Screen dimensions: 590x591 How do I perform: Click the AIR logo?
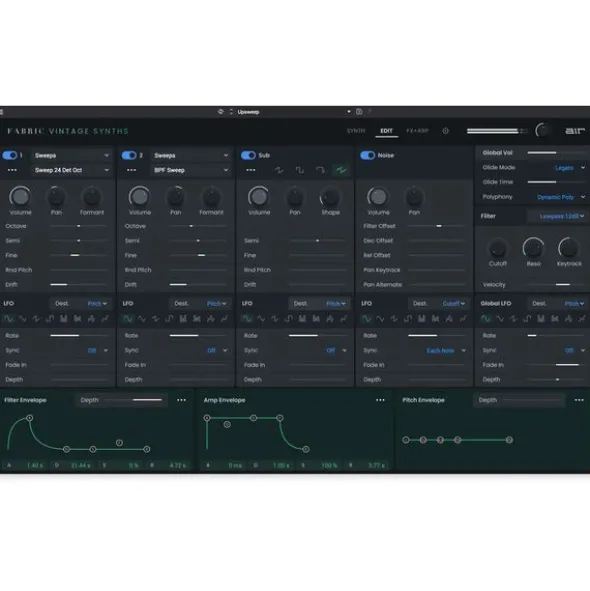575,131
